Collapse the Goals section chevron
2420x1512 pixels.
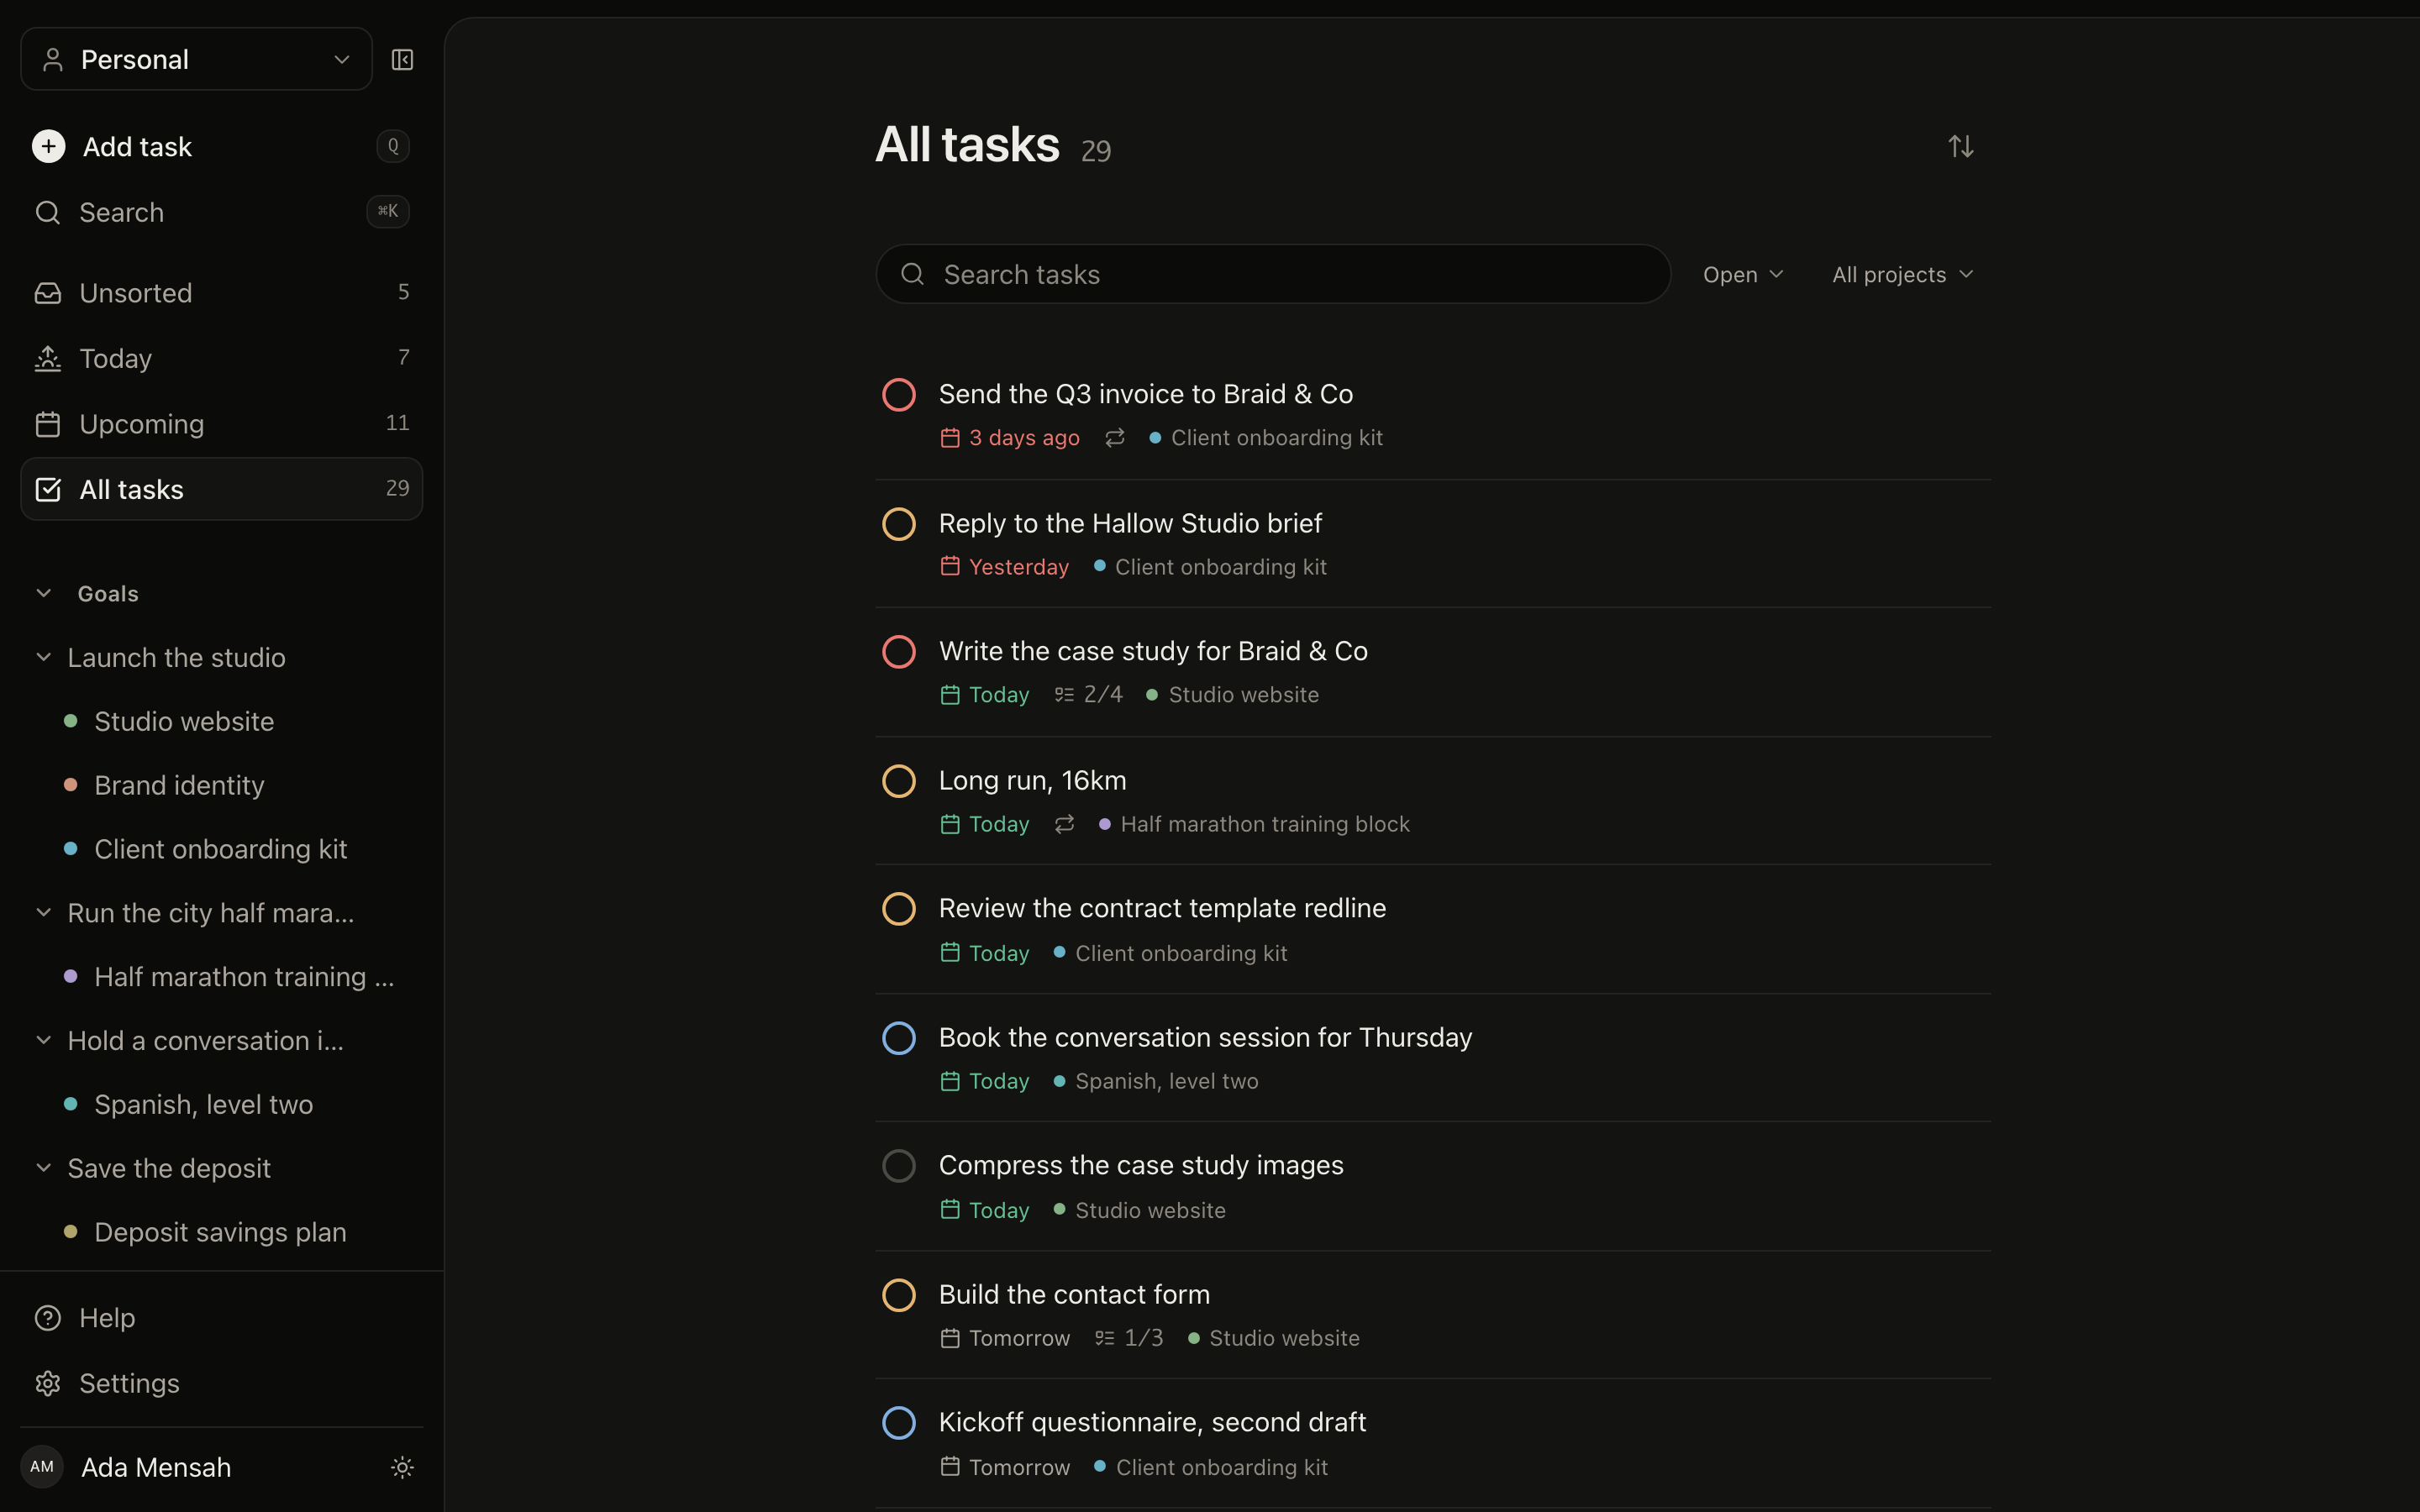(x=44, y=593)
